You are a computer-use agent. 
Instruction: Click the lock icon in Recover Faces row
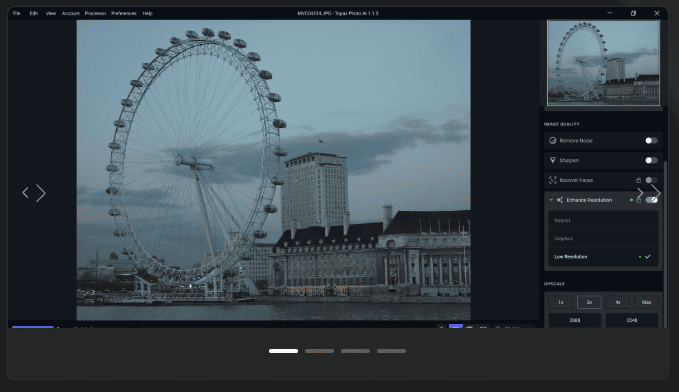(638, 180)
